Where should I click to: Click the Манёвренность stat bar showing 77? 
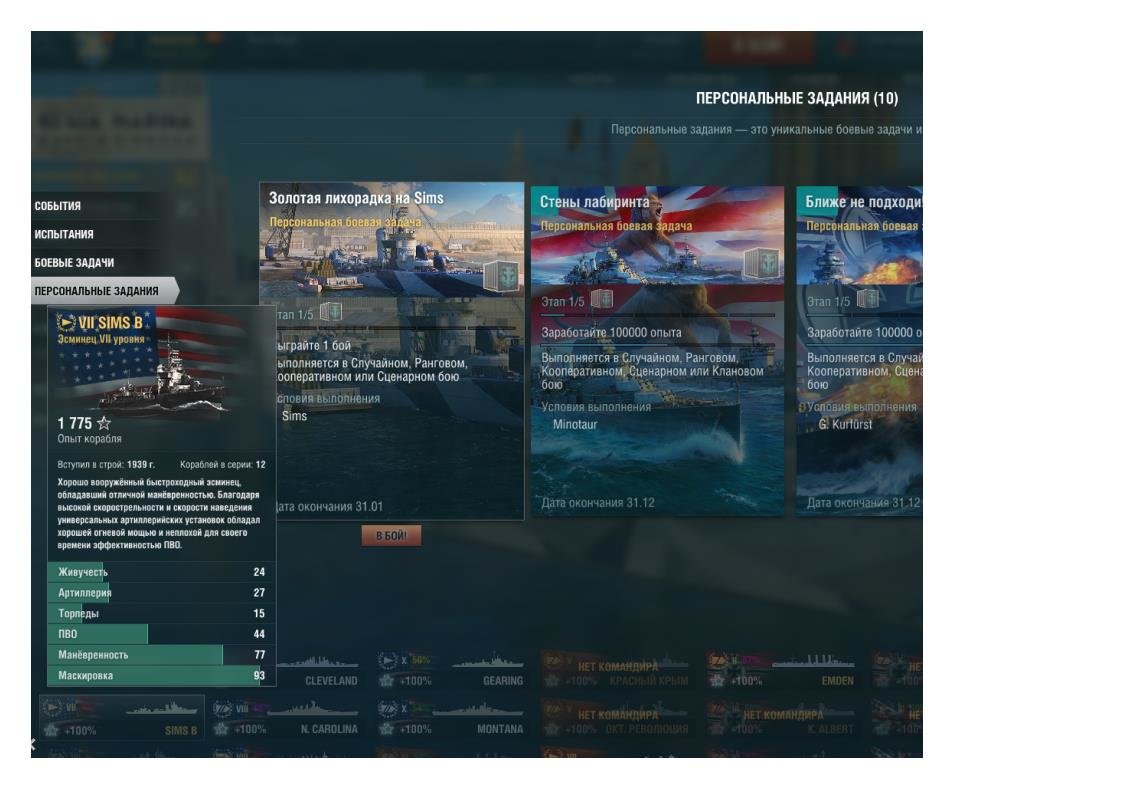point(162,655)
